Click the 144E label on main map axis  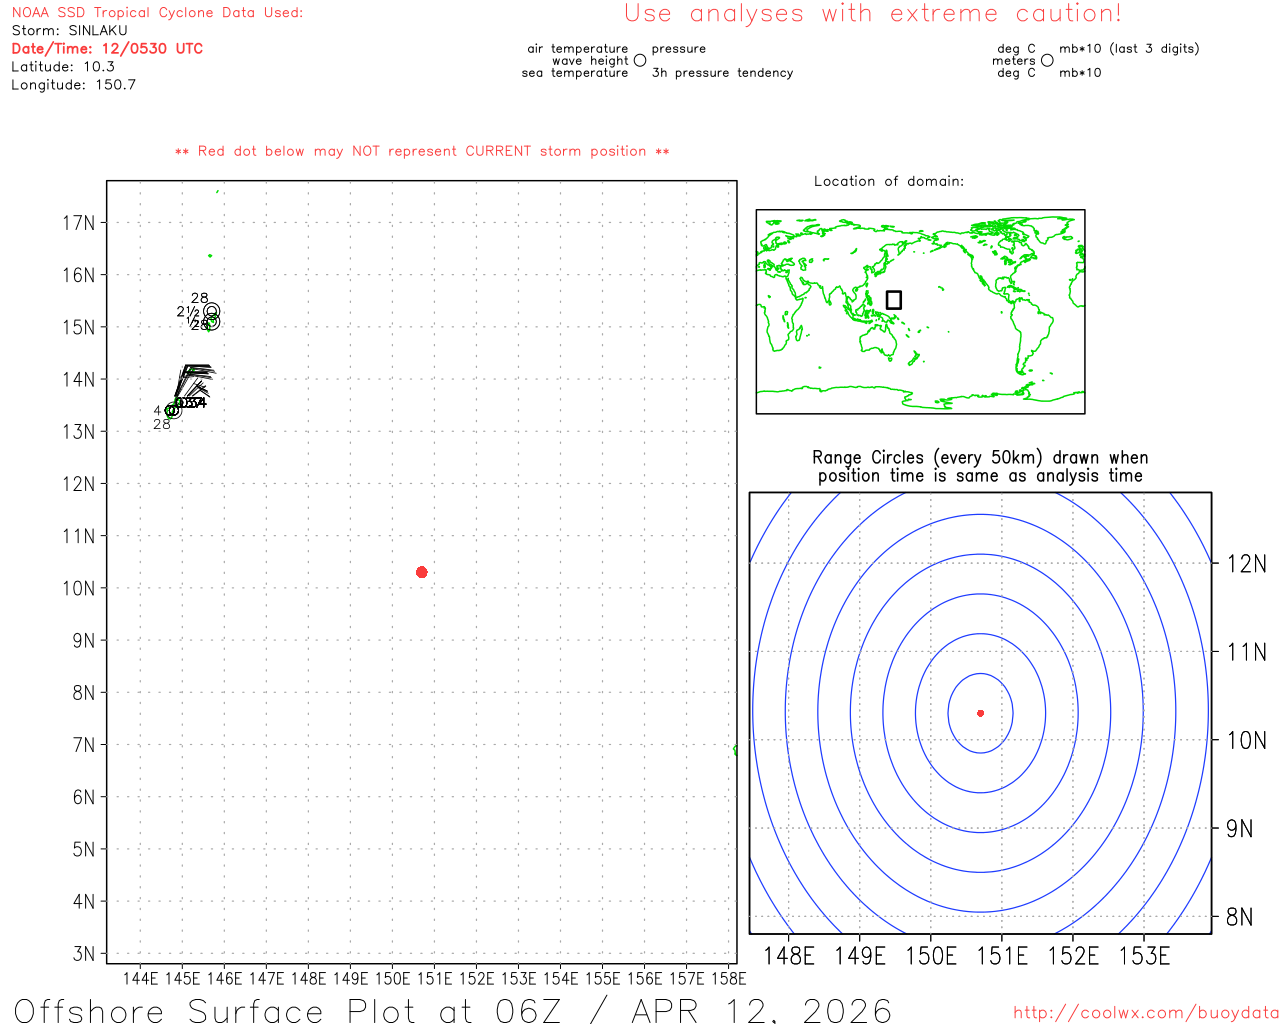140,978
